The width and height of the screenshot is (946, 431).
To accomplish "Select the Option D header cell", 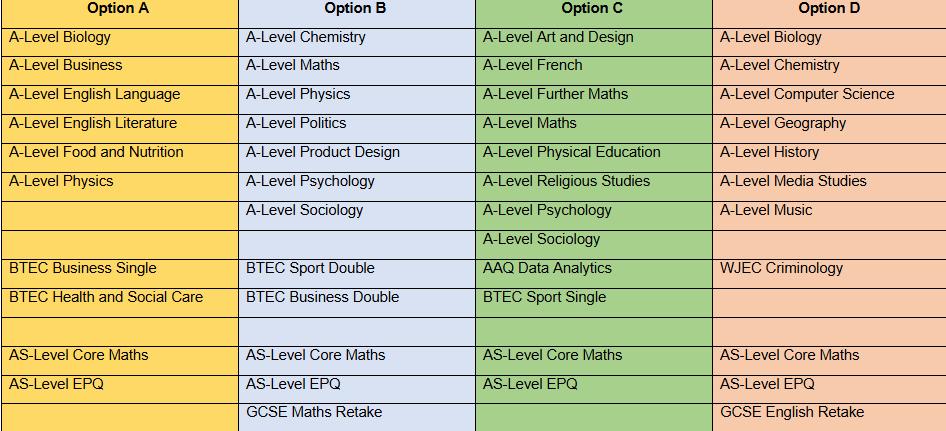I will point(829,9).
